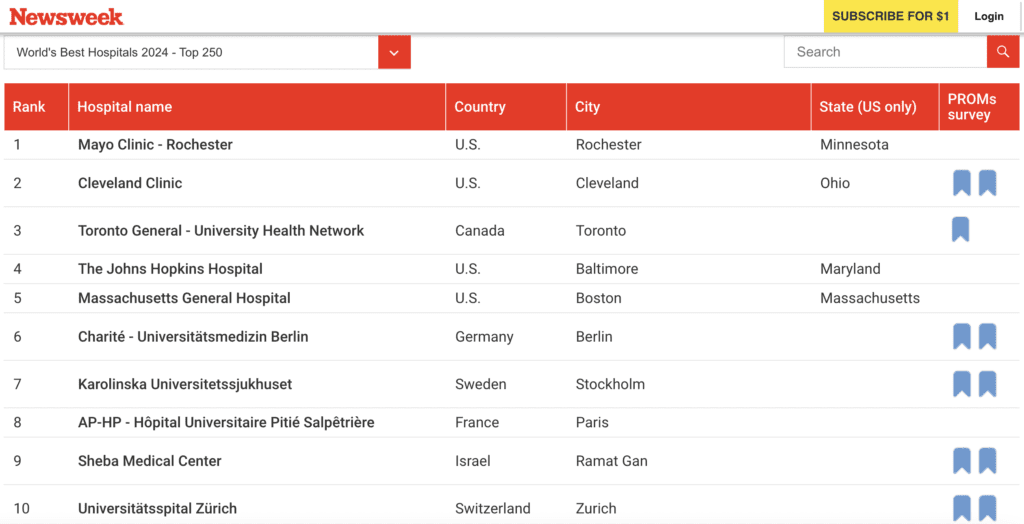This screenshot has height=524, width=1024.
Task: Click rank 10 cell
Action: [x=22, y=508]
